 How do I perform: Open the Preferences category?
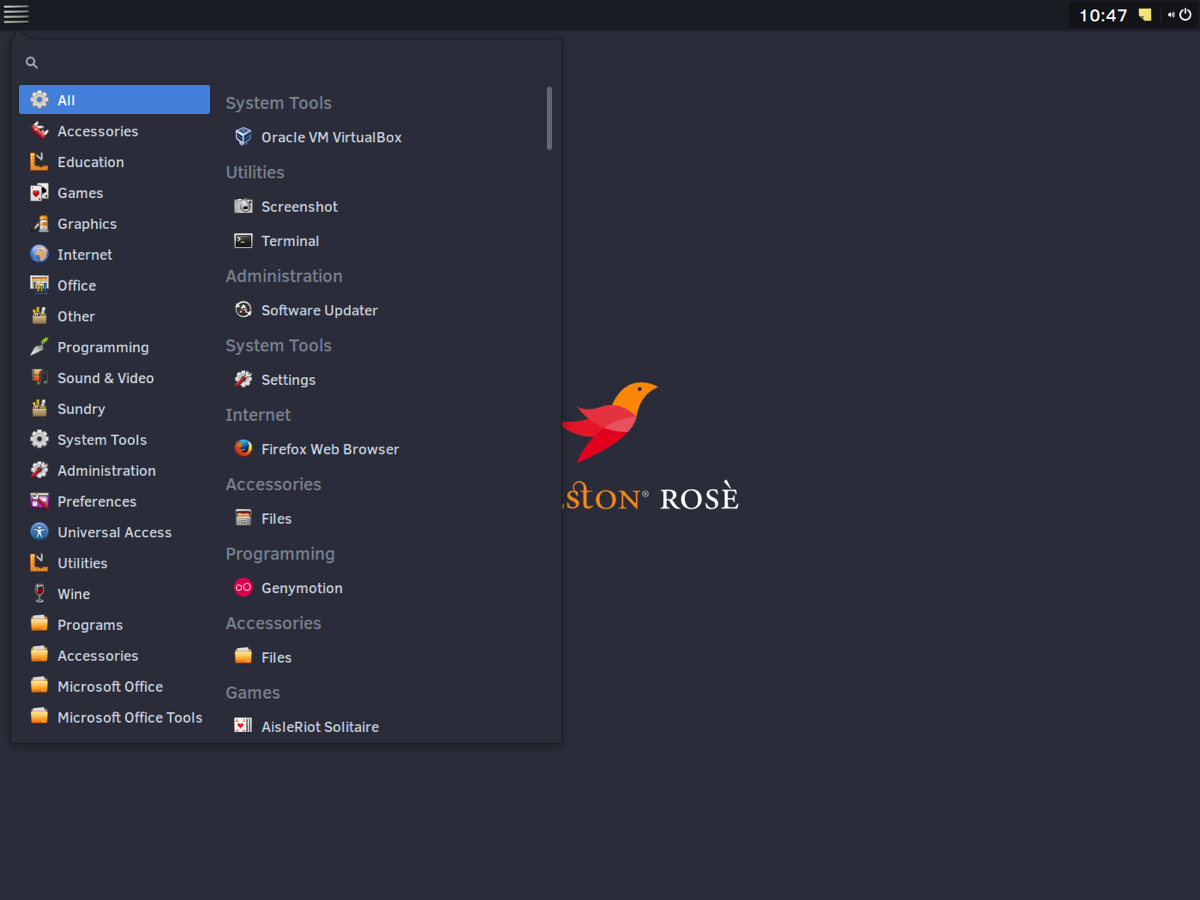tap(114, 502)
